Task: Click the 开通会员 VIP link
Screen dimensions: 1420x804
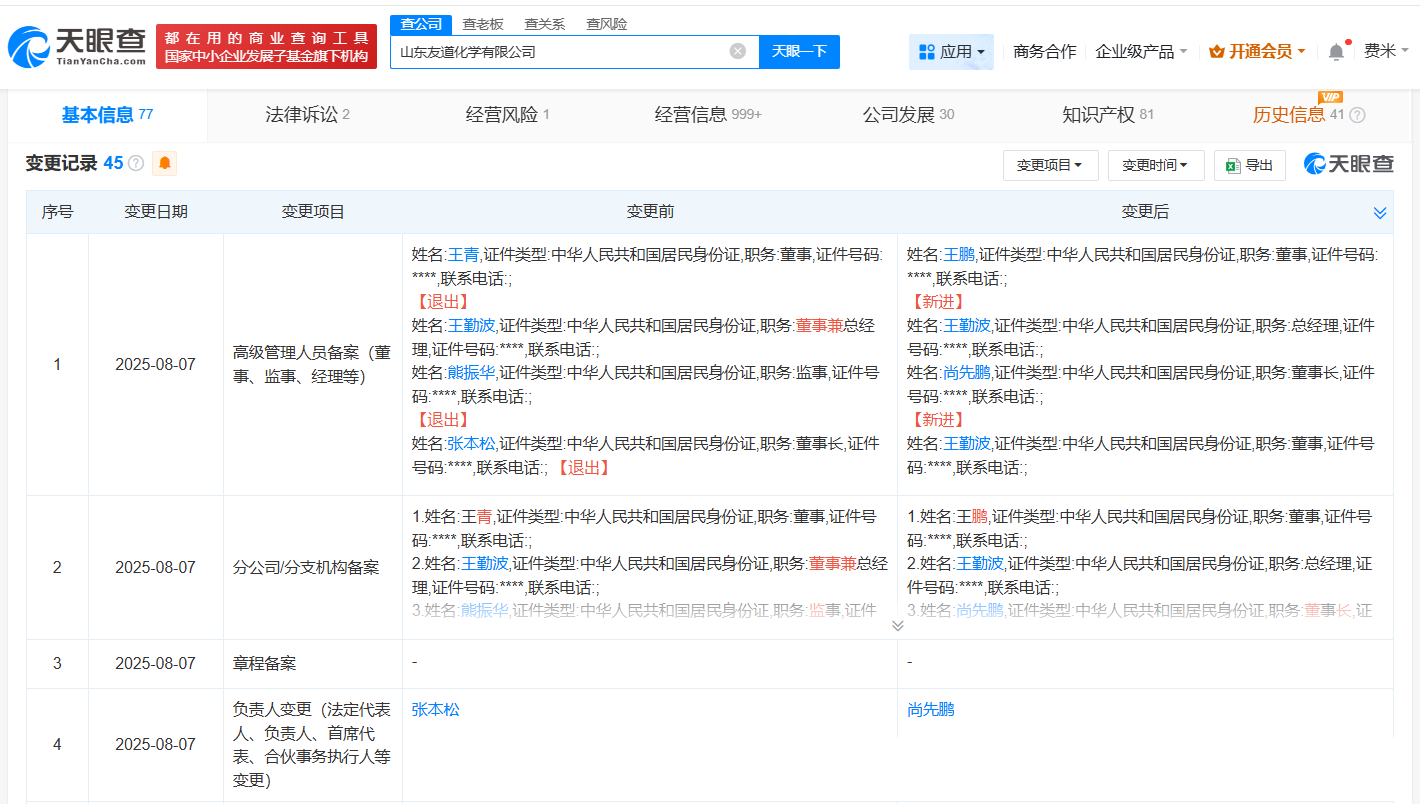Action: (x=1257, y=52)
